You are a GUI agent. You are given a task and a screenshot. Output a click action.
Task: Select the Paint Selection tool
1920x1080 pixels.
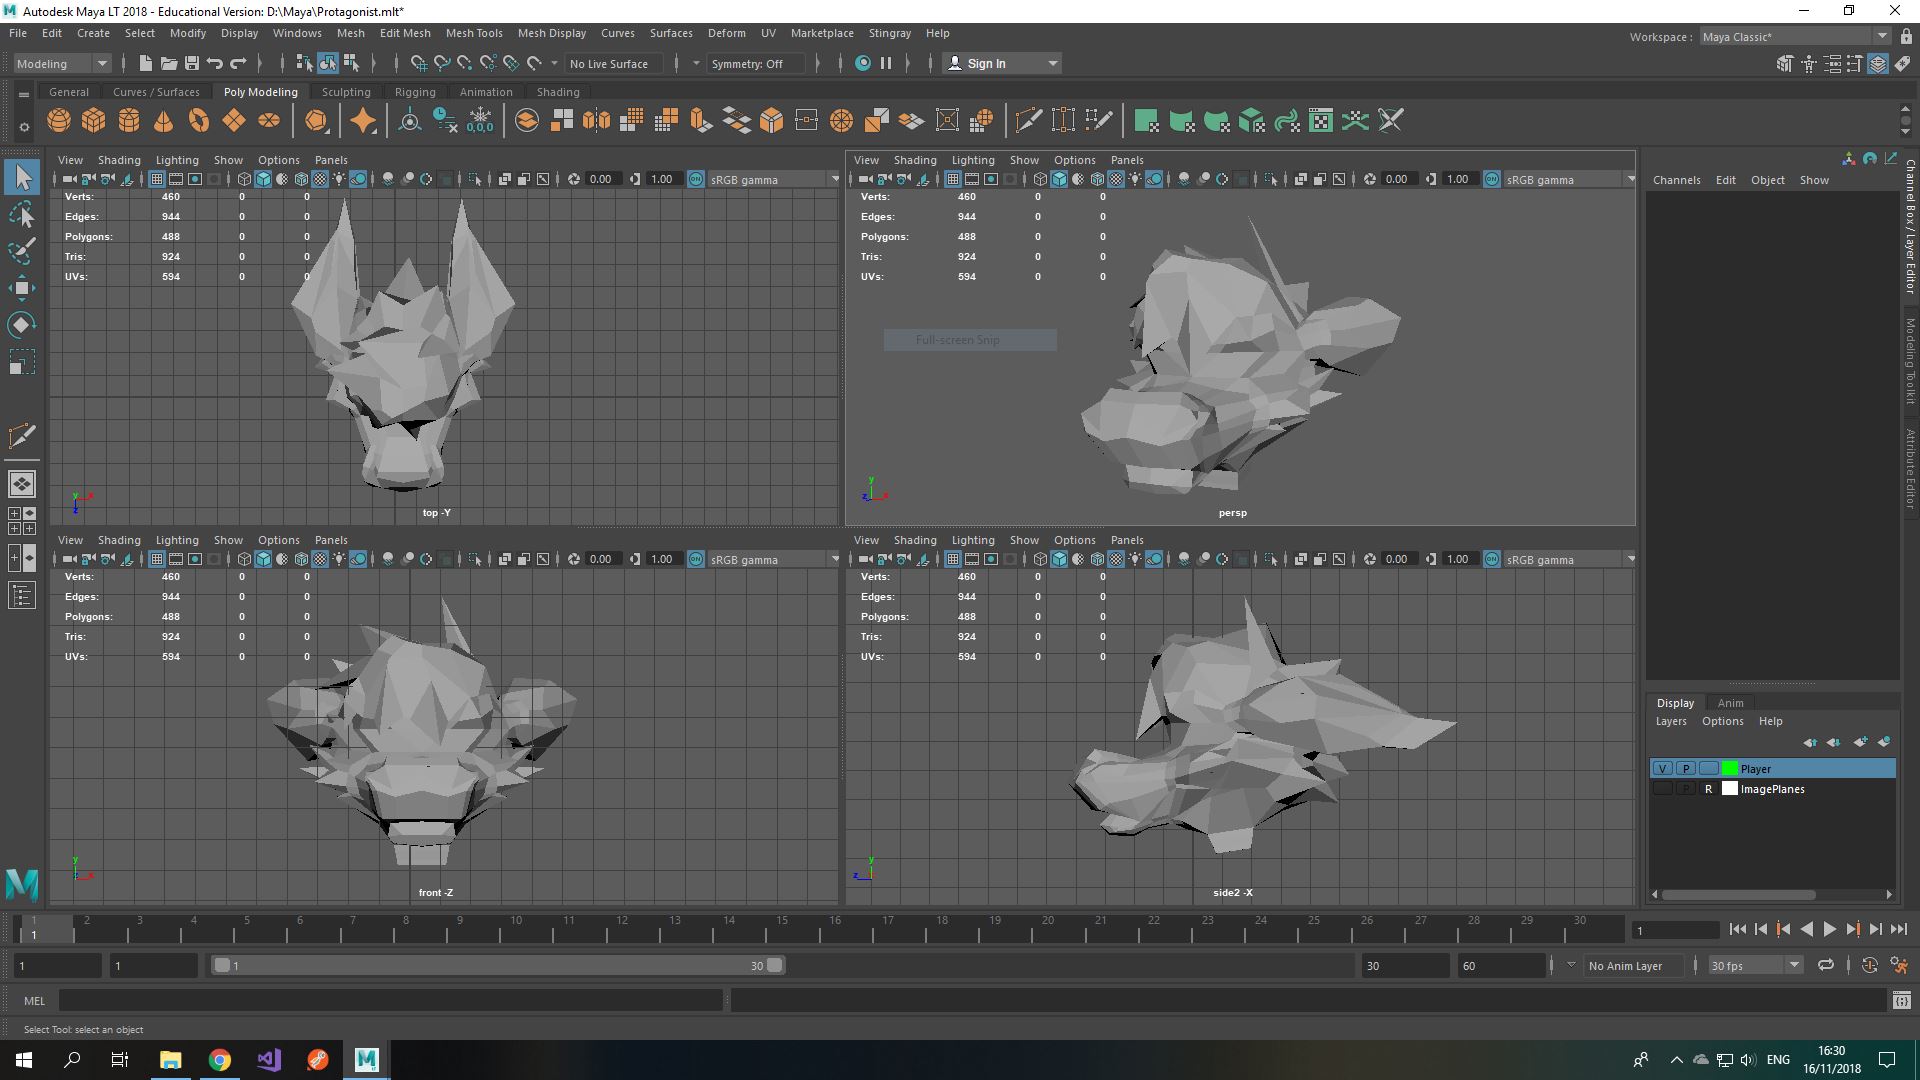[22, 251]
